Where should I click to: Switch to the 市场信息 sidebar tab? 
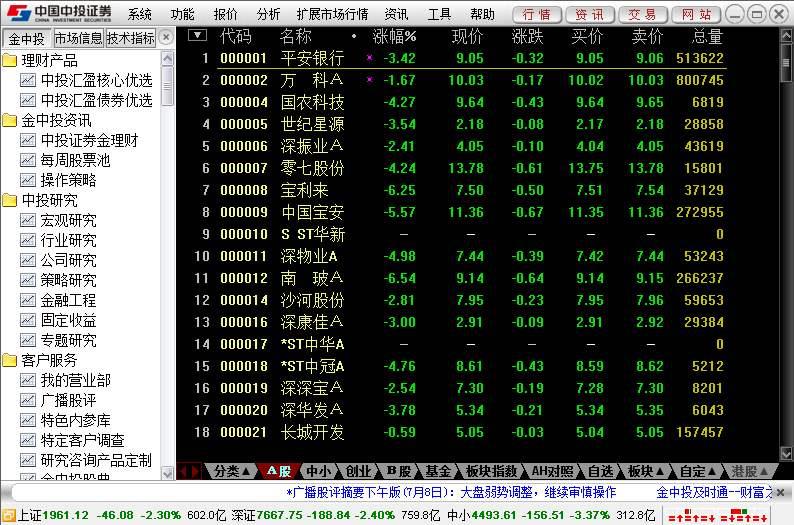click(x=78, y=38)
